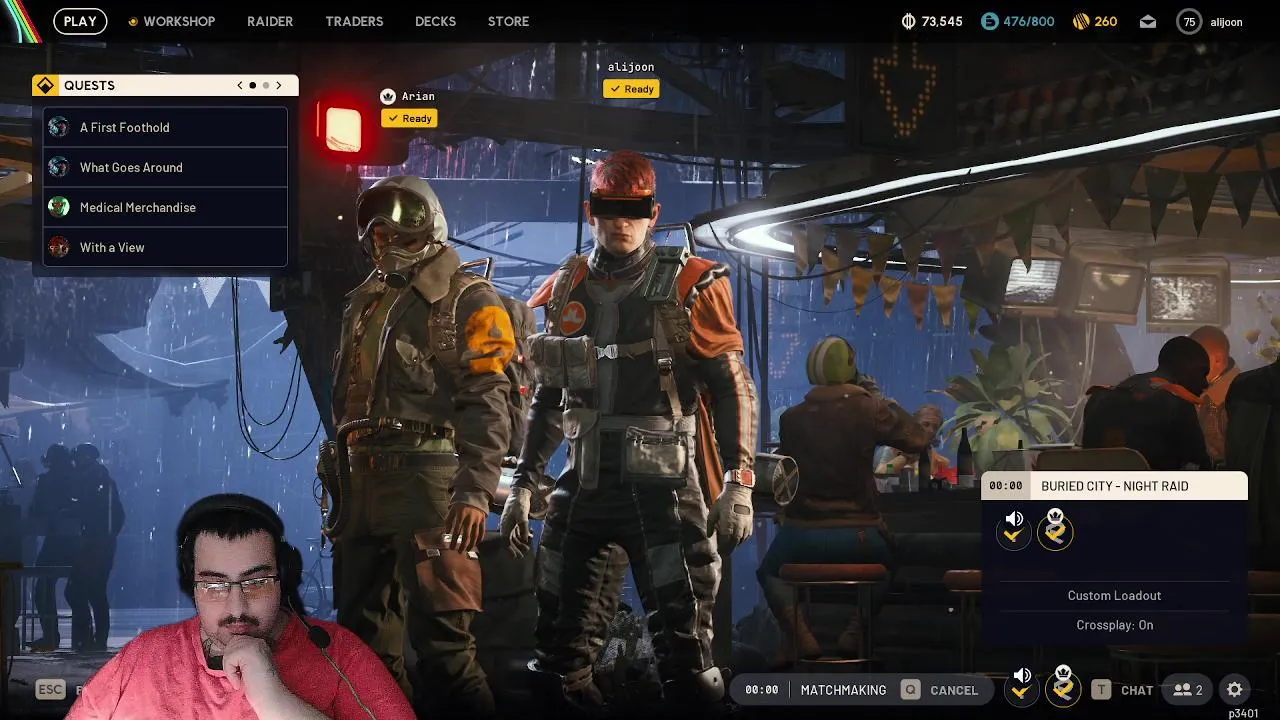Click the 260 token balance
1280x720 pixels.
pos(1106,22)
